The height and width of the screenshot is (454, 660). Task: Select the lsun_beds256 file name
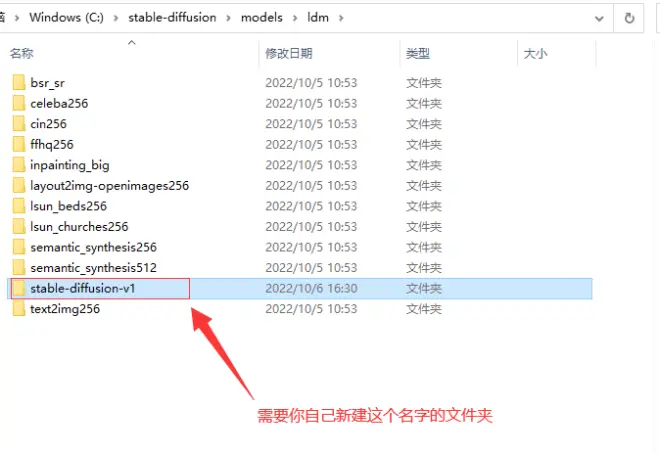69,206
